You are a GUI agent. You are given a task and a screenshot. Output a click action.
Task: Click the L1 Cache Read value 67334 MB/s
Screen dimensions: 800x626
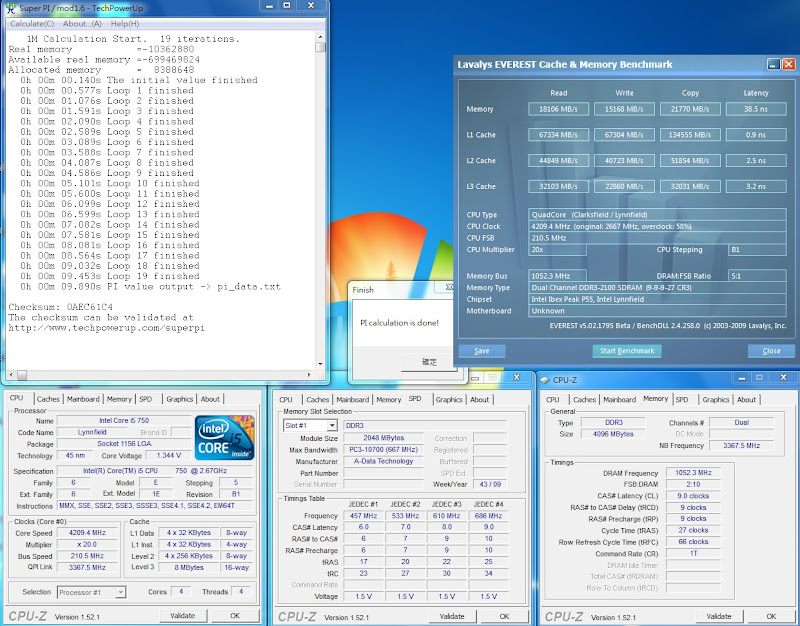click(x=558, y=135)
